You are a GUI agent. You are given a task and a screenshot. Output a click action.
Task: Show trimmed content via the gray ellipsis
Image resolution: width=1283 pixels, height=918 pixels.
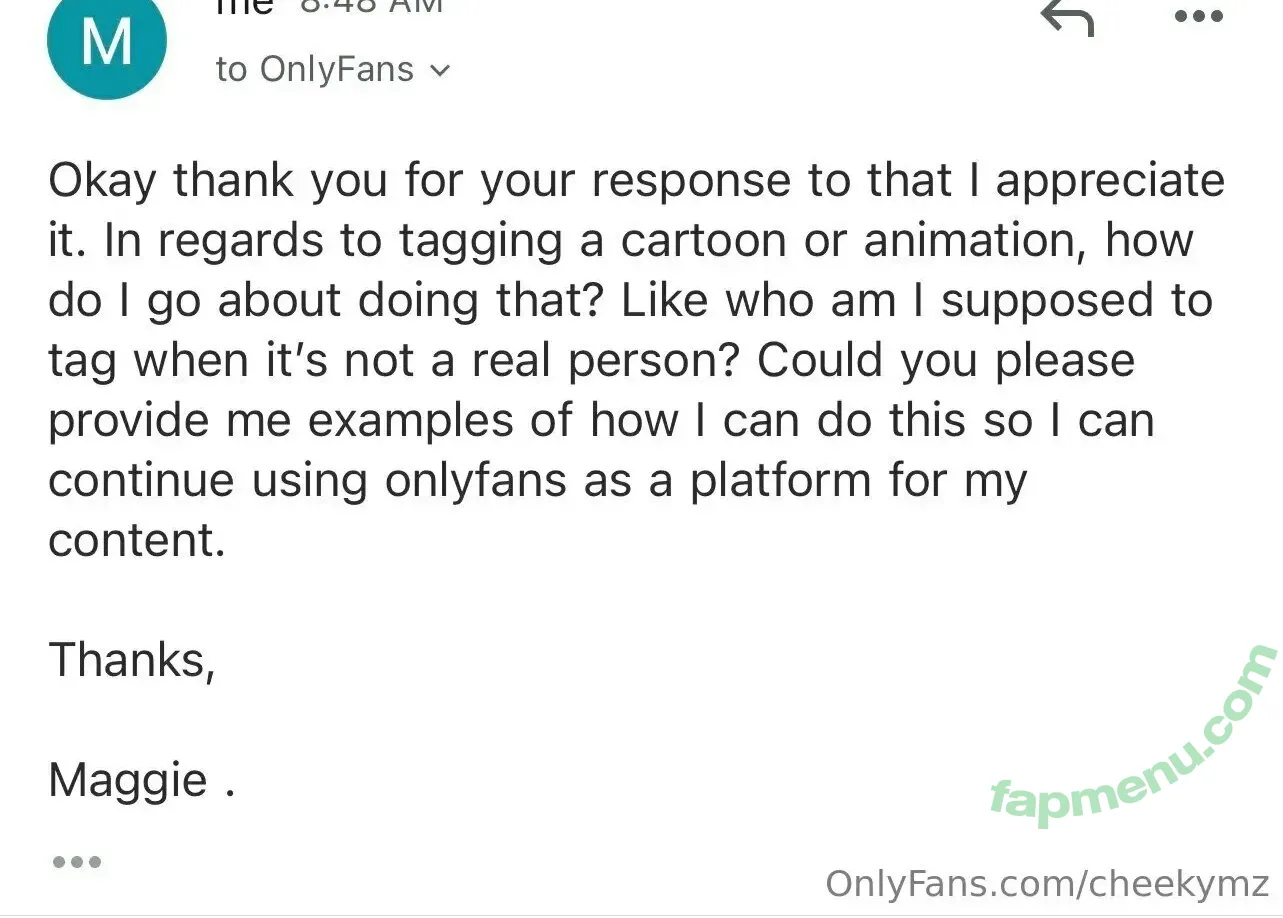coord(76,861)
